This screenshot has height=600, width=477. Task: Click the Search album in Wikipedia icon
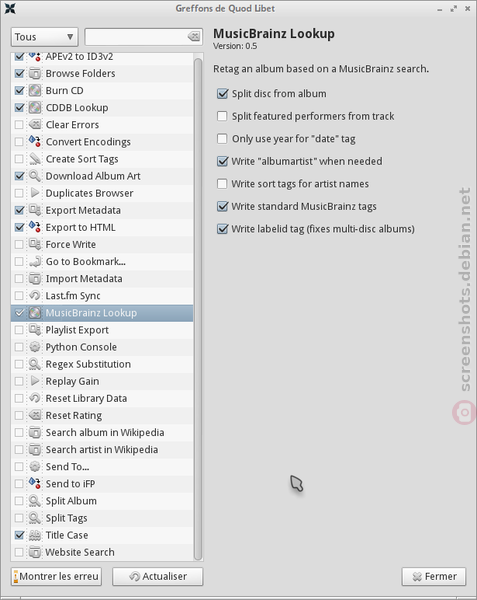pos(35,432)
